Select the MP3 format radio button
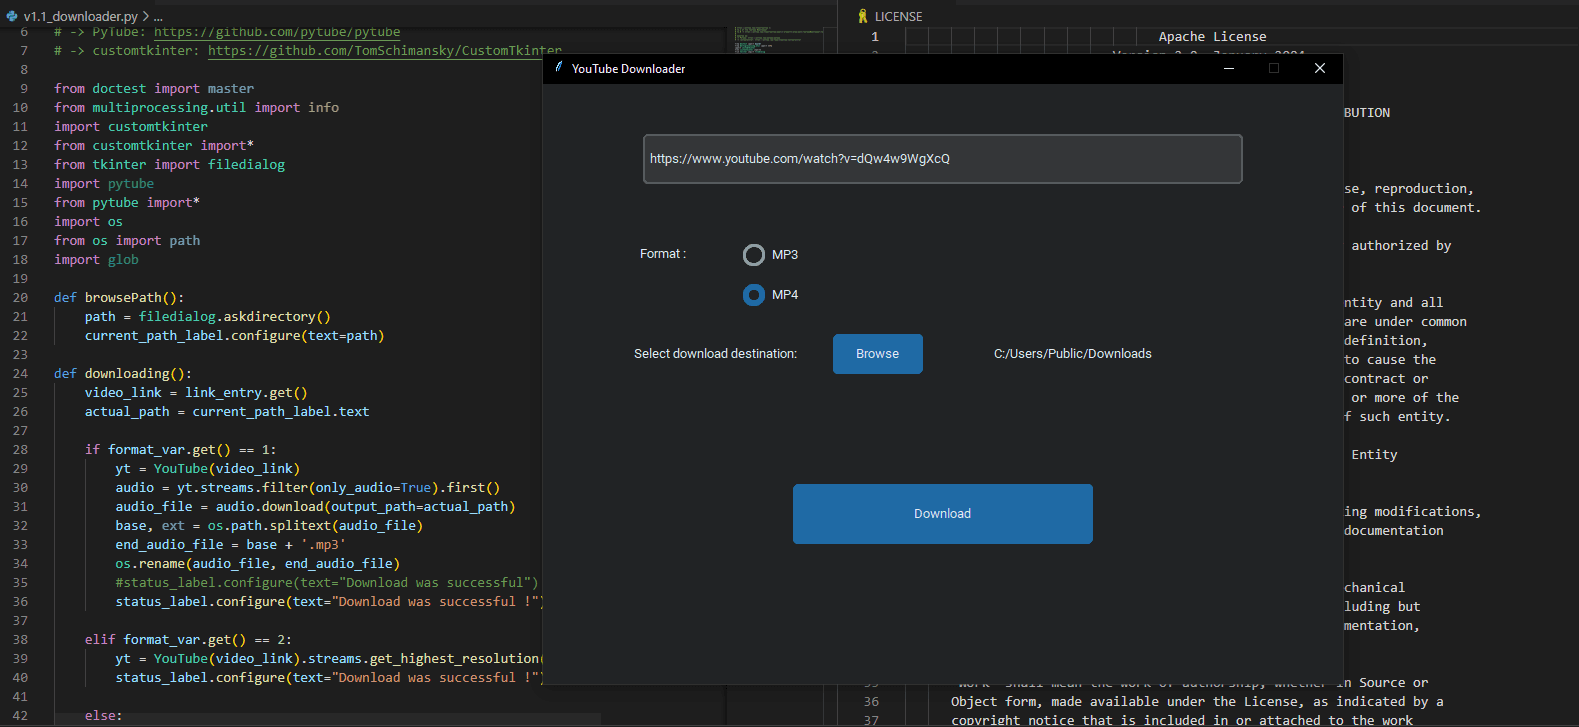The image size is (1579, 727). point(754,255)
